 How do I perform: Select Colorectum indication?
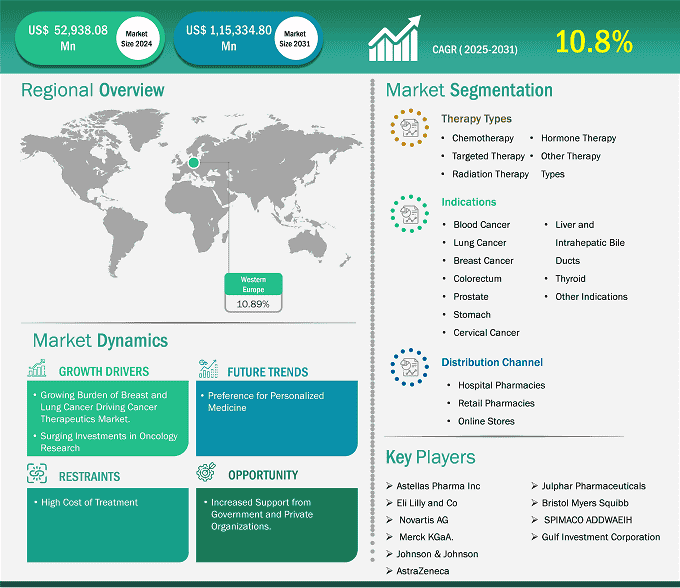[477, 279]
